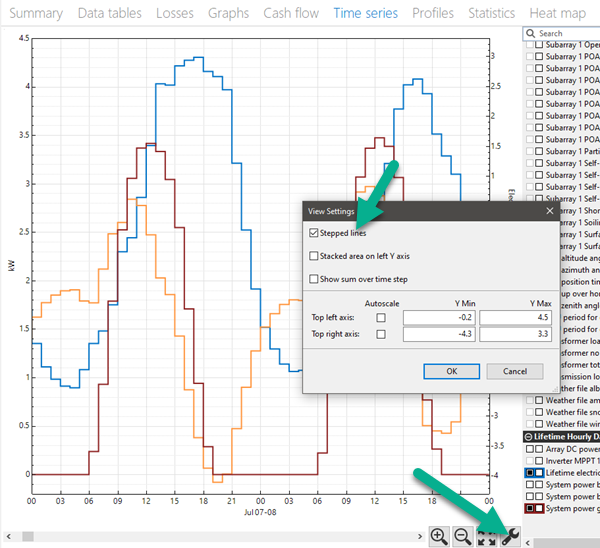
Task: Enable Autoscale for top right axis
Action: coord(381,333)
